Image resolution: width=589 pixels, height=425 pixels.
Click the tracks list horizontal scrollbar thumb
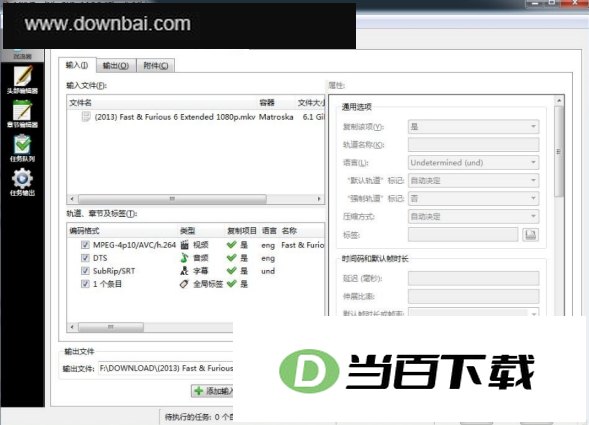110,327
